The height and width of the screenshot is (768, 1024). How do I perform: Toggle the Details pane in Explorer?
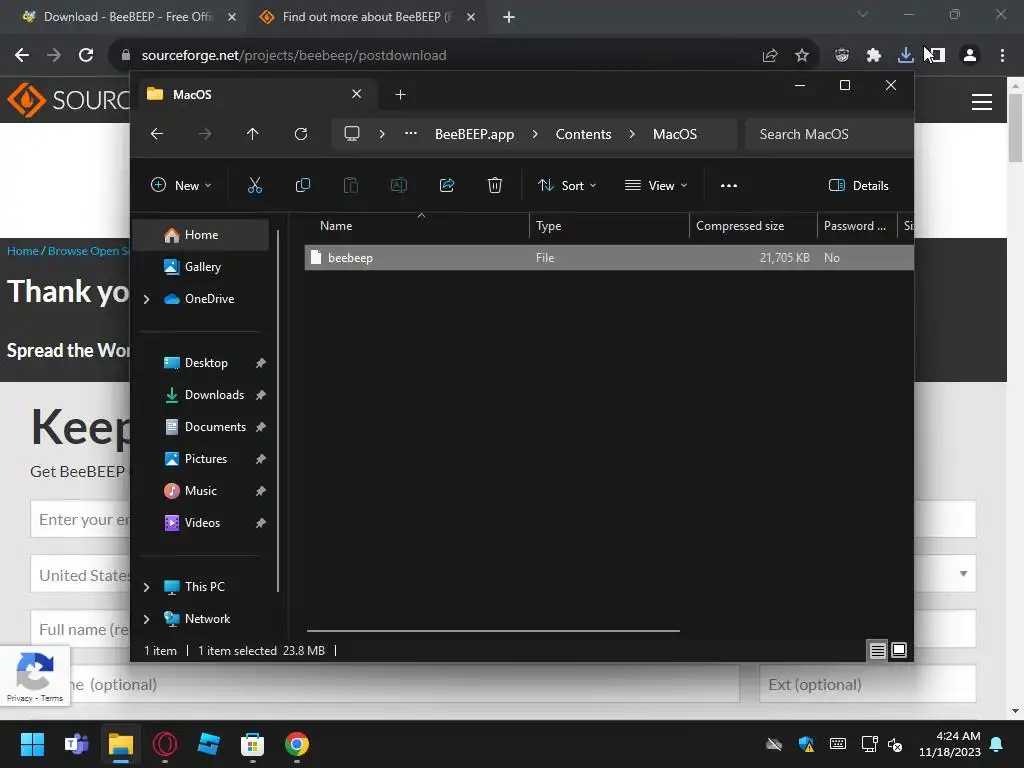(x=858, y=185)
